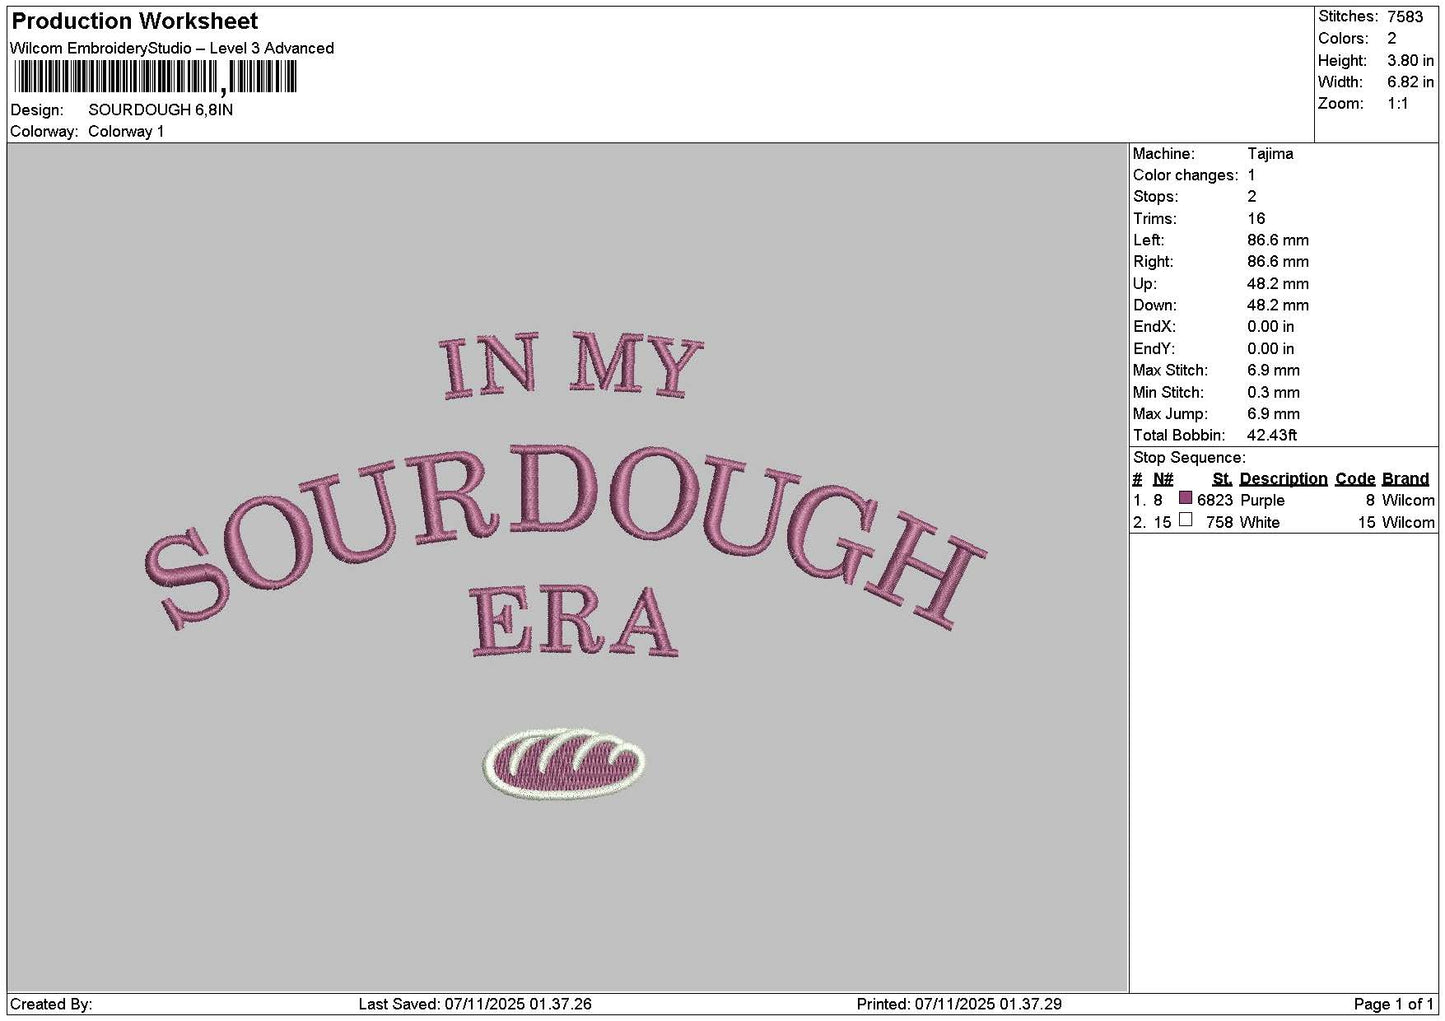Viewport: 1445px width, 1021px height.
Task: Click the IN MY embroidered text
Action: 570,367
